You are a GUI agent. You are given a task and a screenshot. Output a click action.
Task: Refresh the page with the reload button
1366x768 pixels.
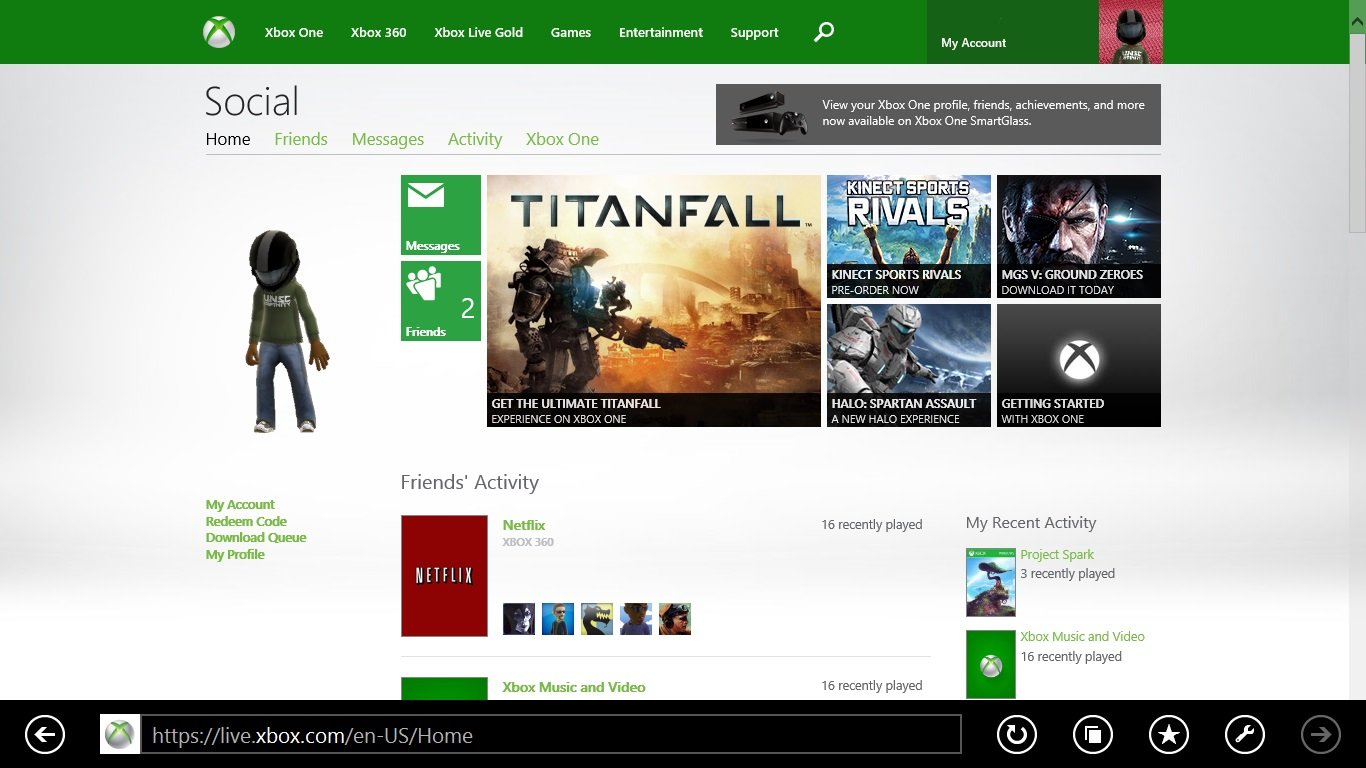tap(1017, 735)
